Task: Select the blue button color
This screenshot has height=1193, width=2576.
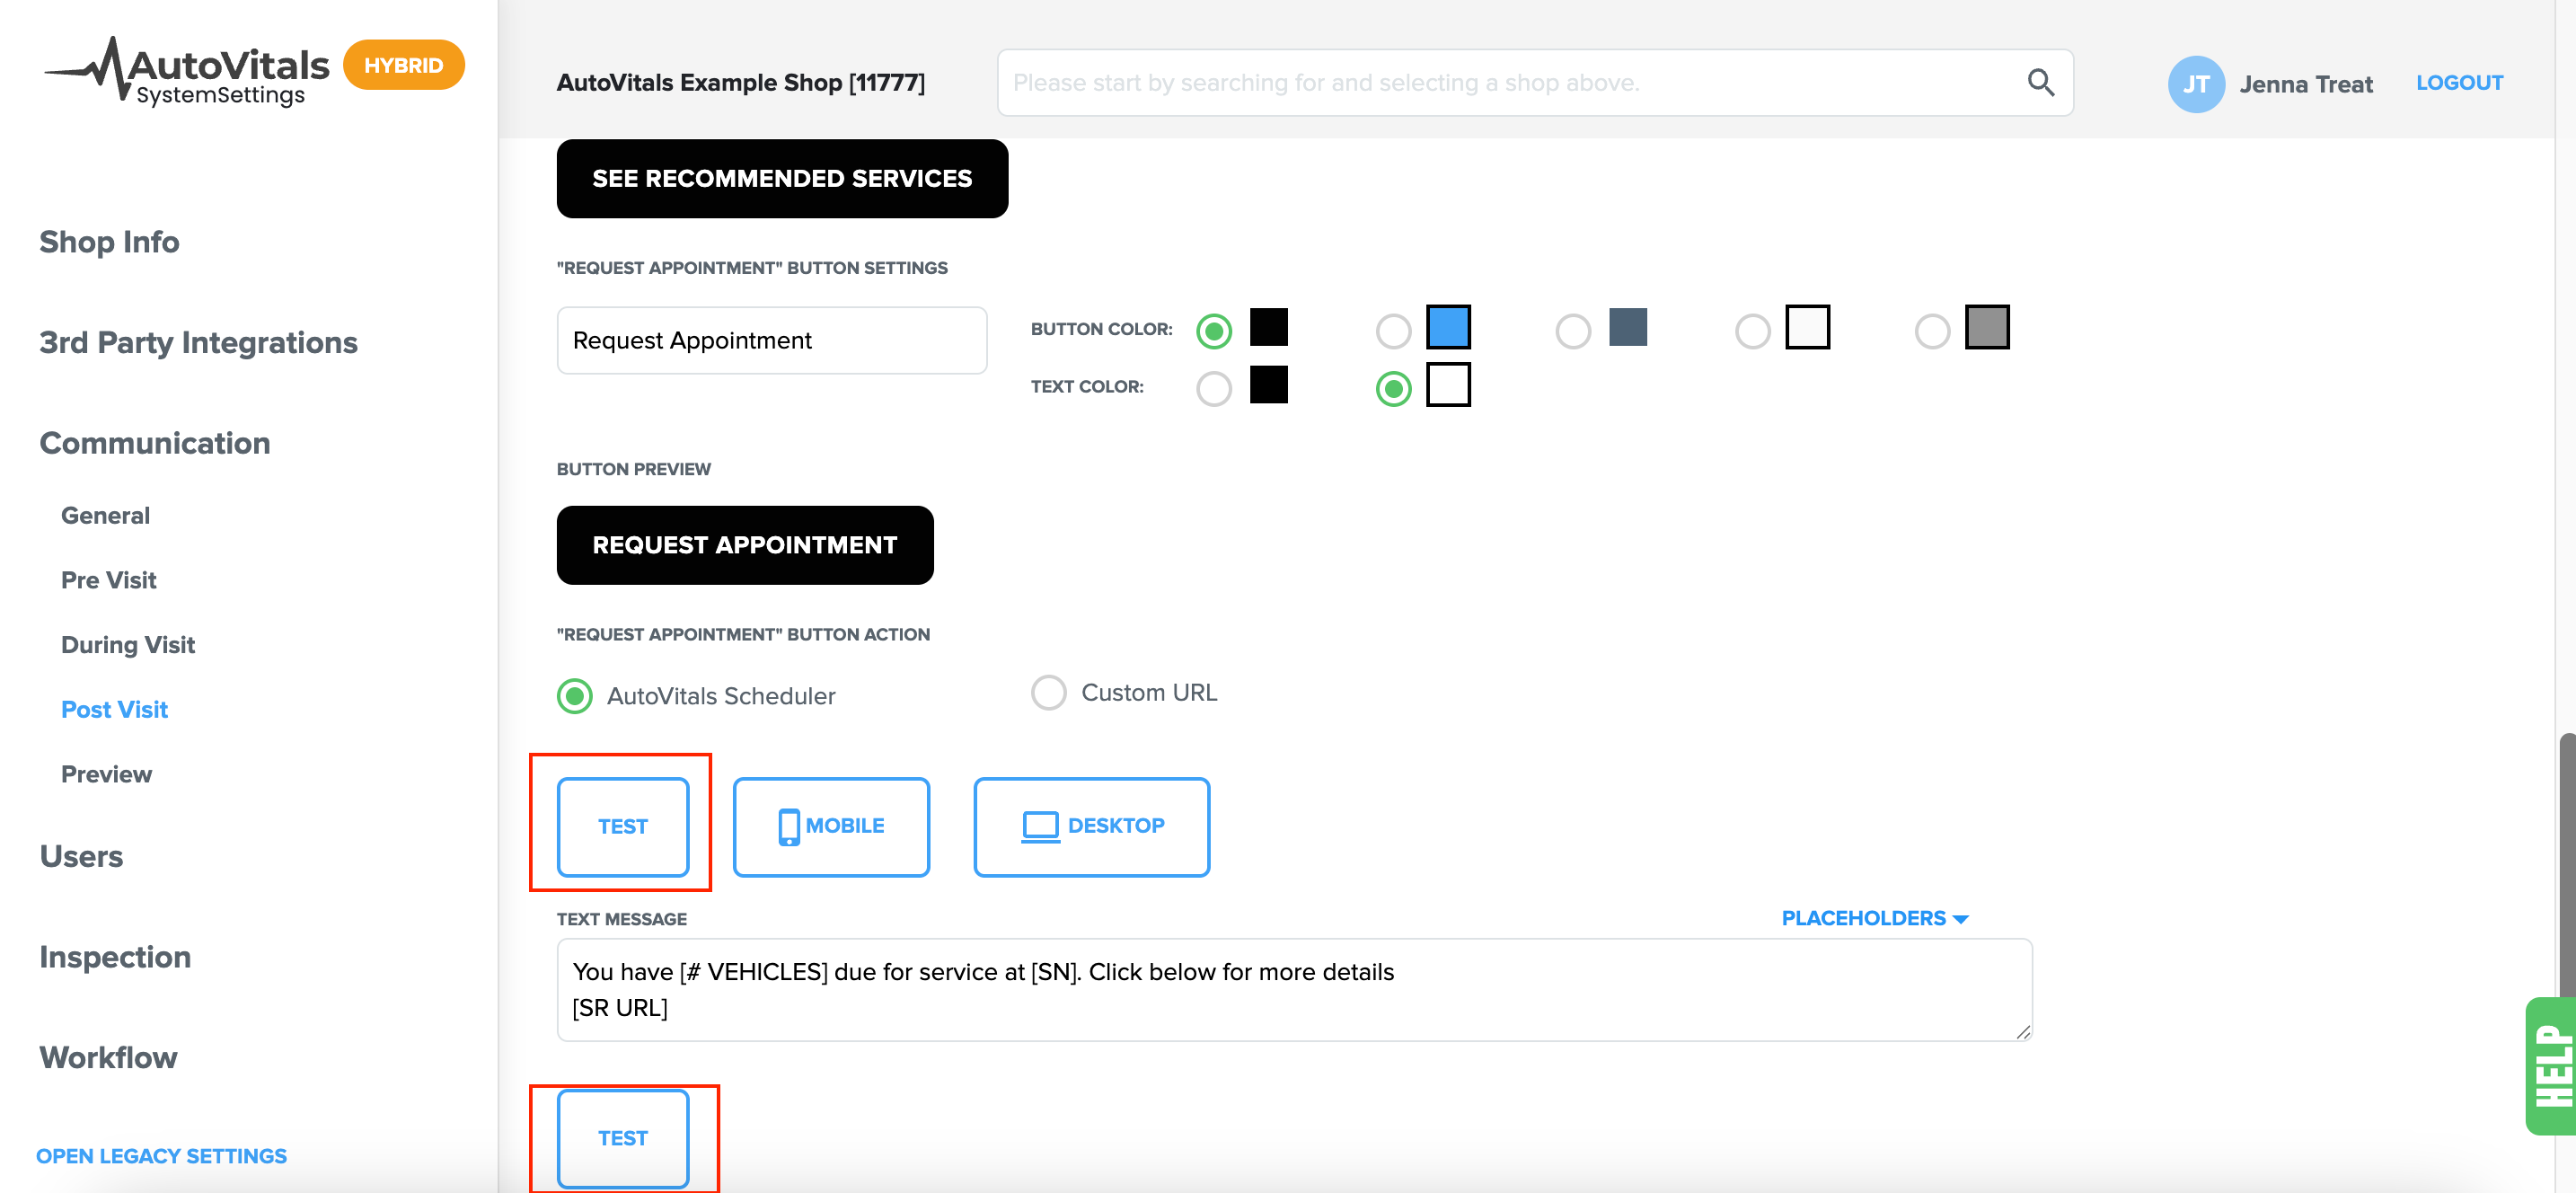Action: tap(1393, 330)
